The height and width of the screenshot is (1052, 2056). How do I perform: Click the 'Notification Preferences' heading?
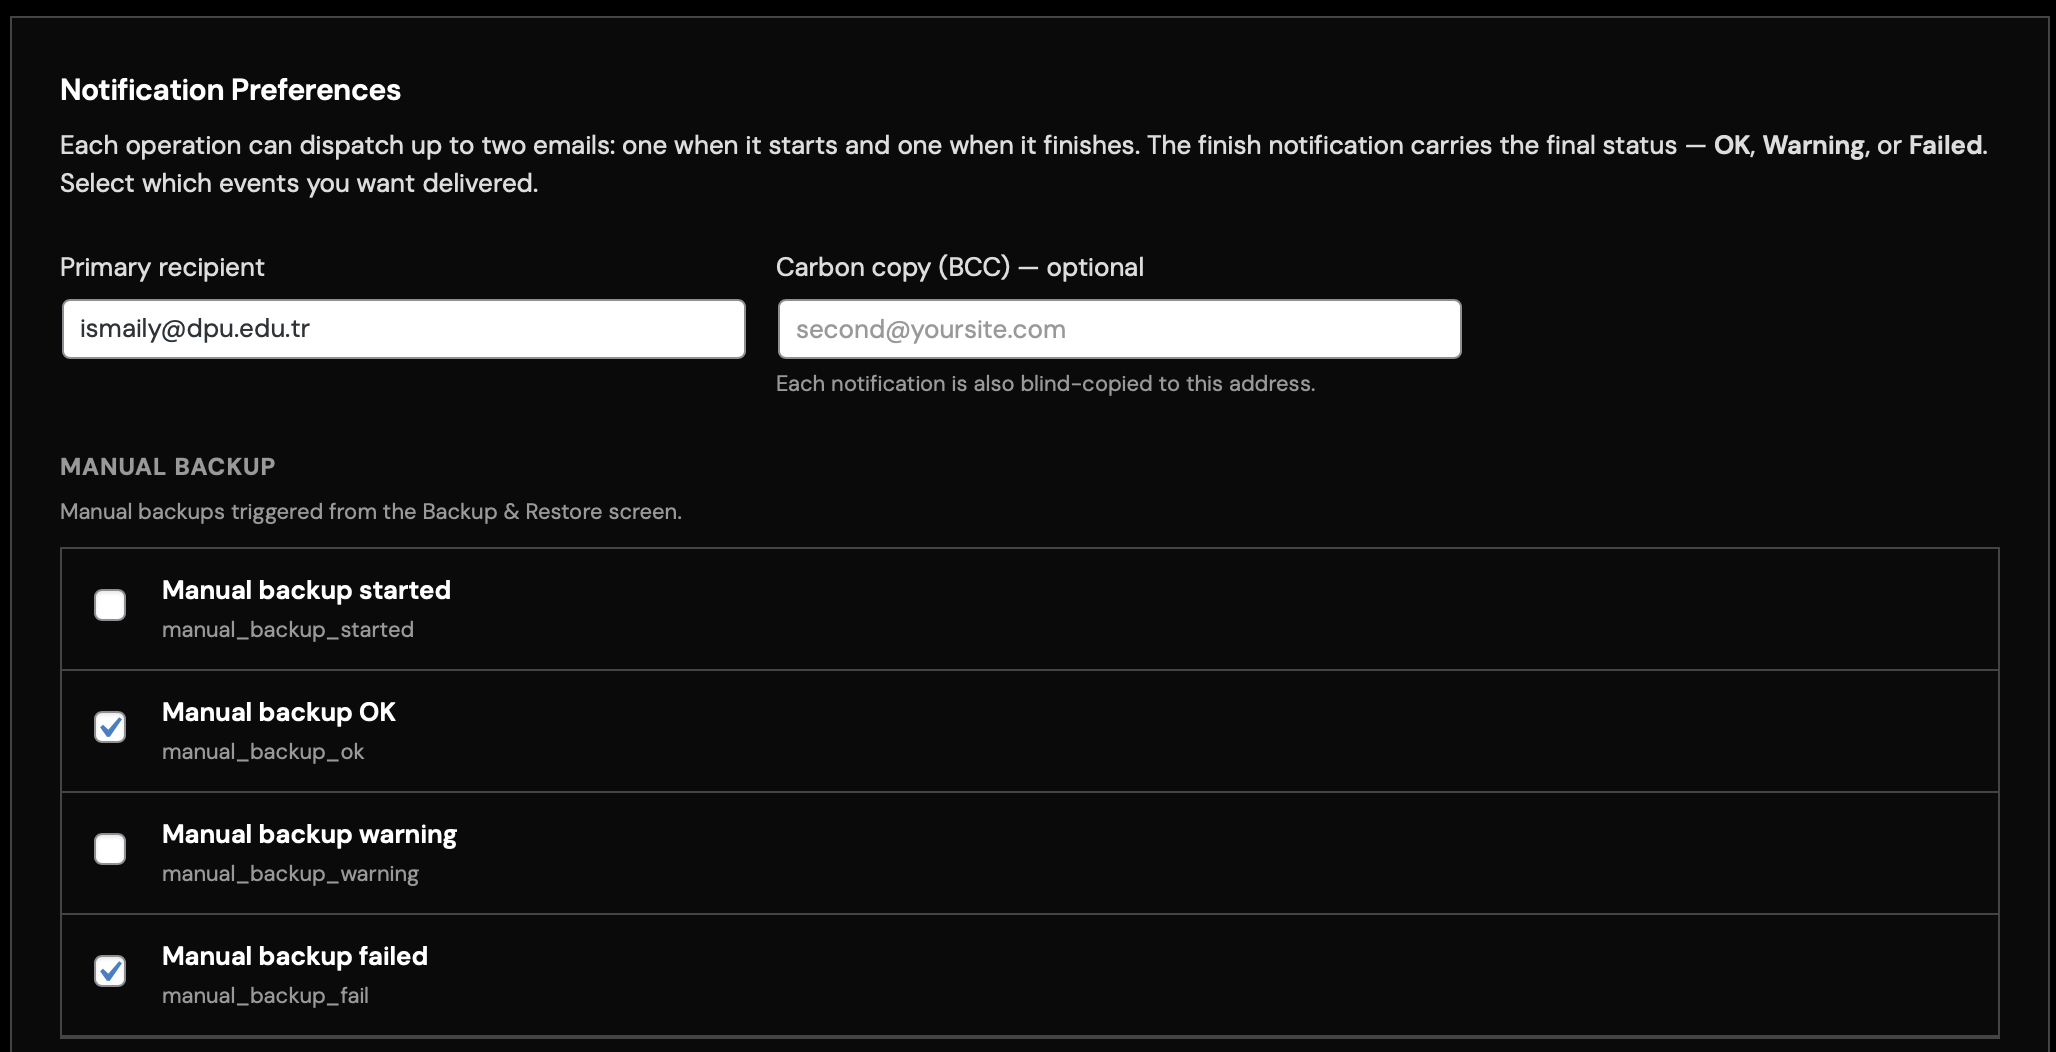(x=230, y=90)
